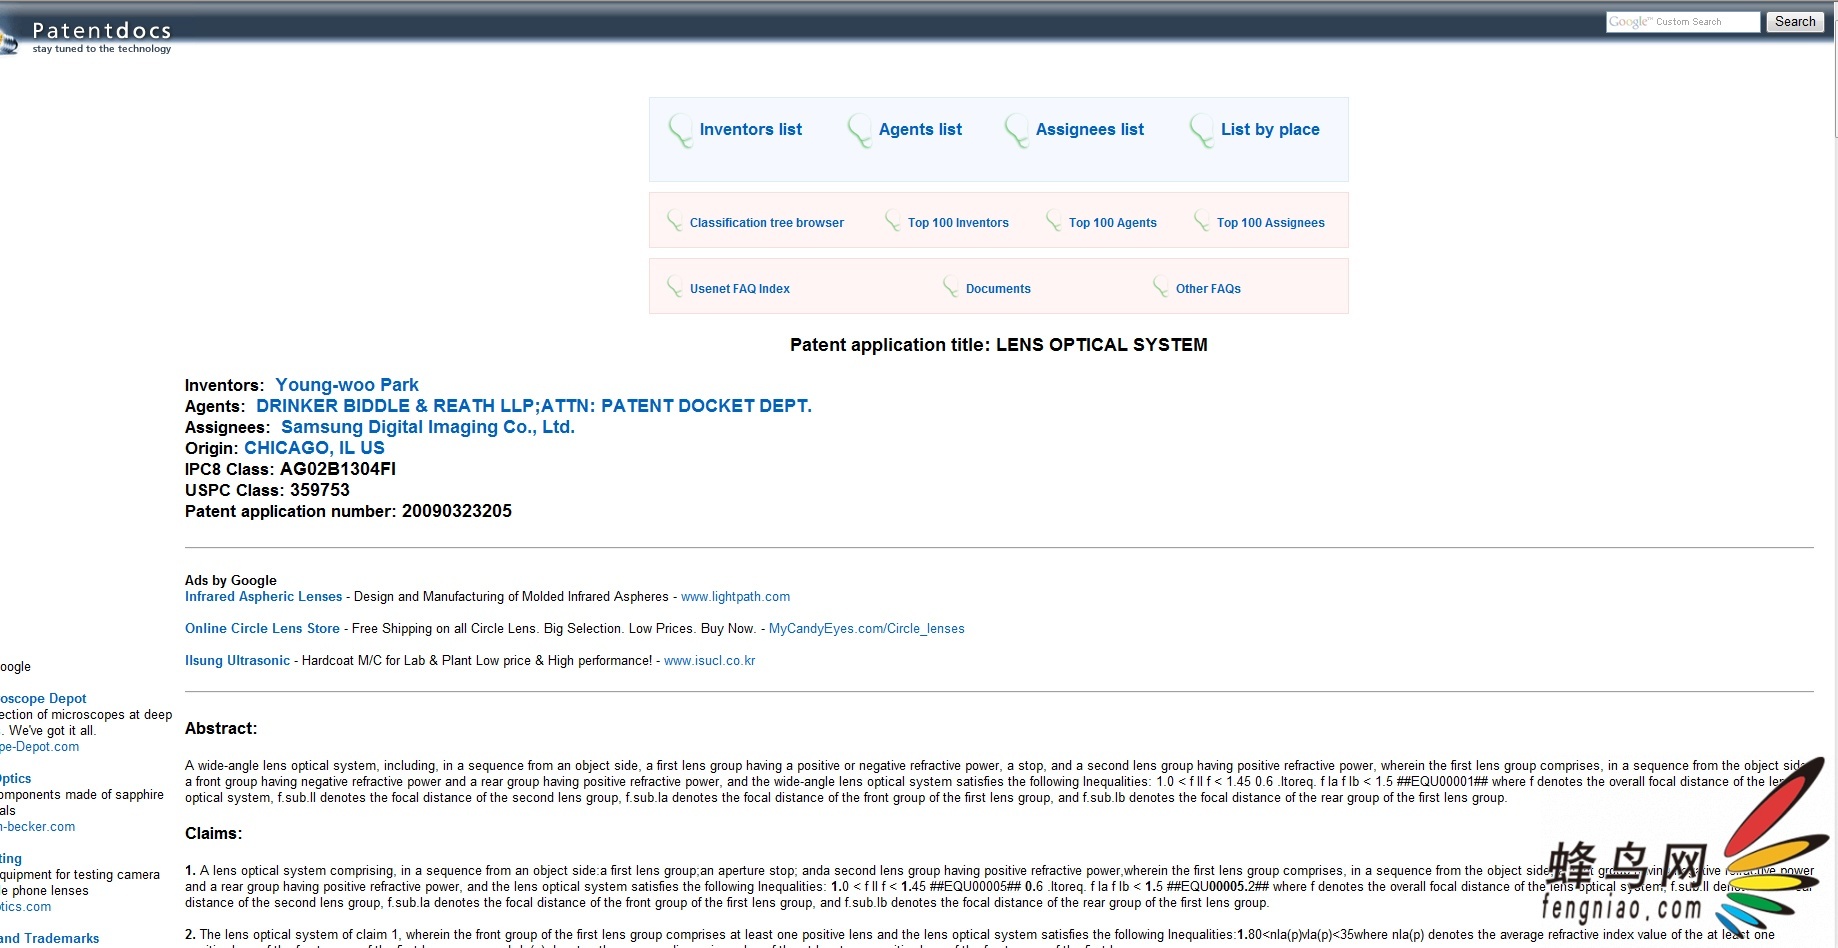Open the Assignees list
1838x948 pixels.
click(x=1090, y=129)
